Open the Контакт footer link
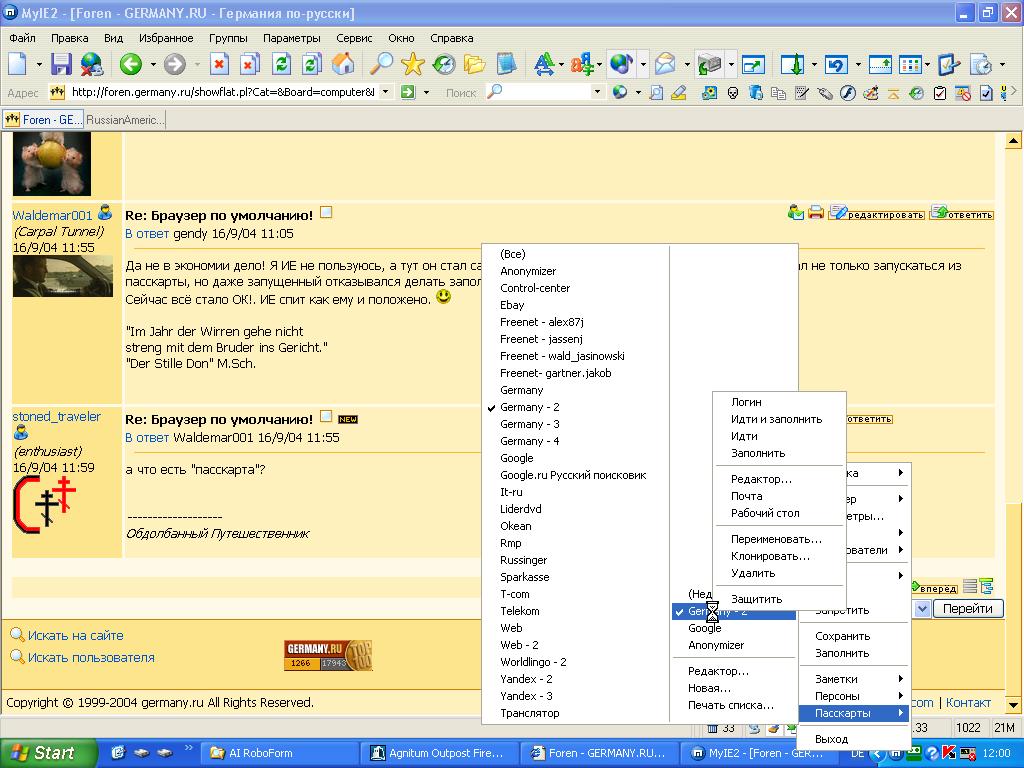1024x768 pixels. [968, 703]
